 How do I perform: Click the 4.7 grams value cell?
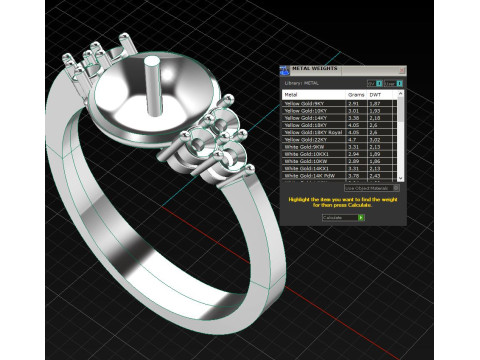pos(356,140)
